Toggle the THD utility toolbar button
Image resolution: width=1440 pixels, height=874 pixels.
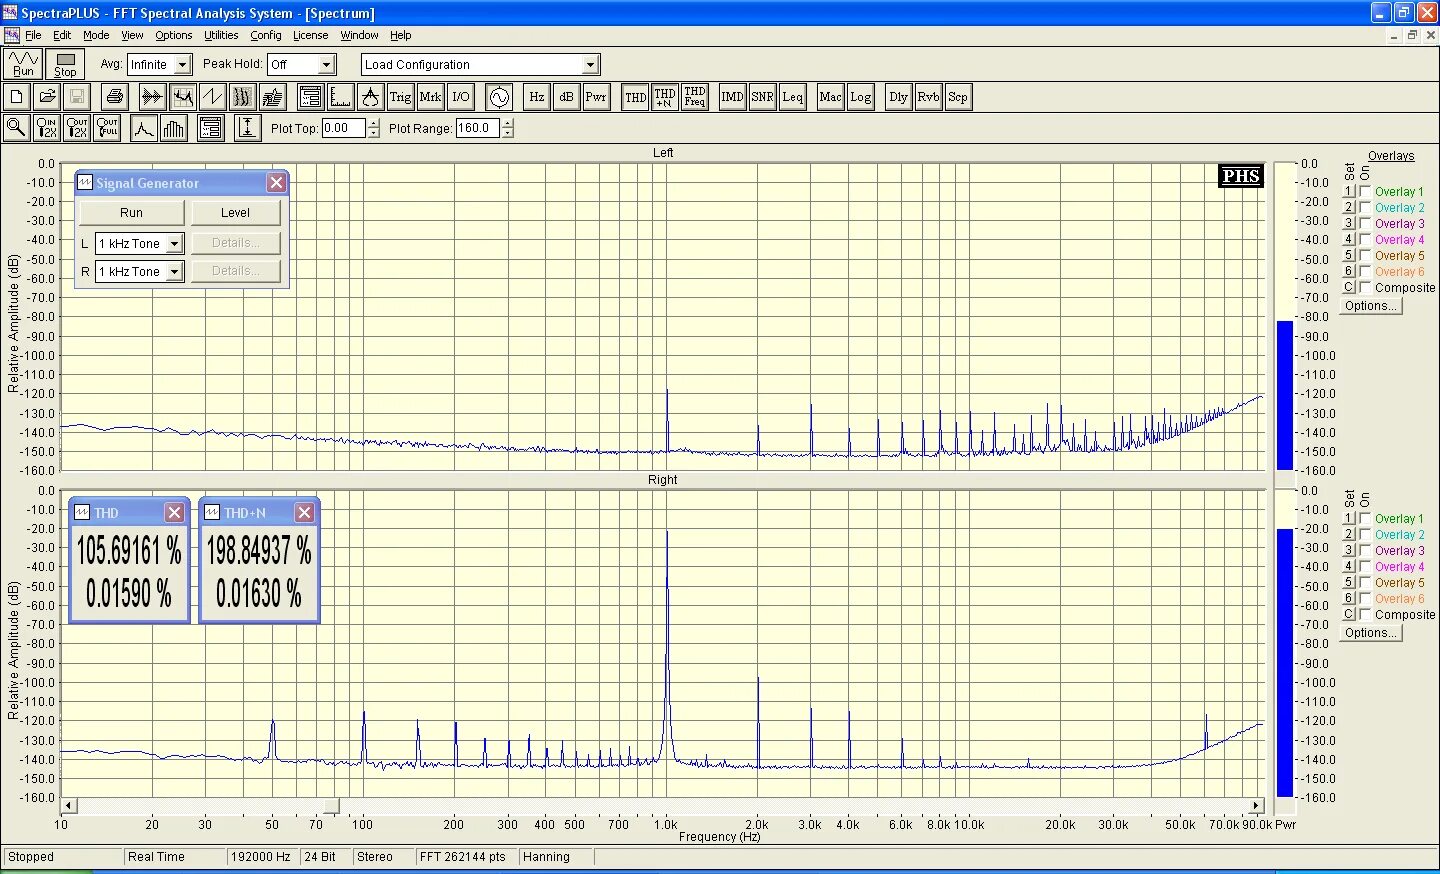click(x=635, y=97)
